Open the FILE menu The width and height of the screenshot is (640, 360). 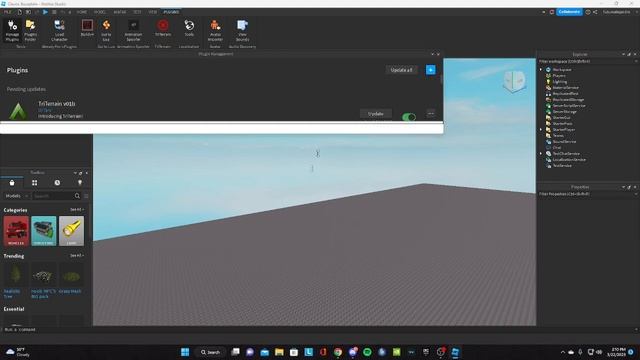7,12
